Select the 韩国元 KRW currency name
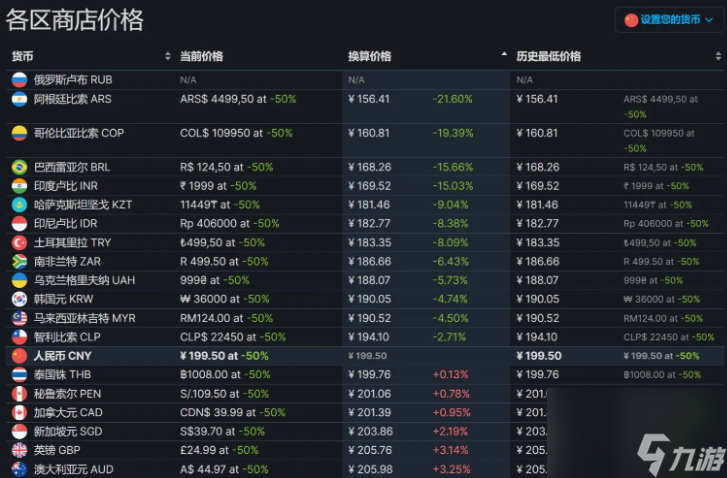The image size is (727, 478). coord(64,299)
